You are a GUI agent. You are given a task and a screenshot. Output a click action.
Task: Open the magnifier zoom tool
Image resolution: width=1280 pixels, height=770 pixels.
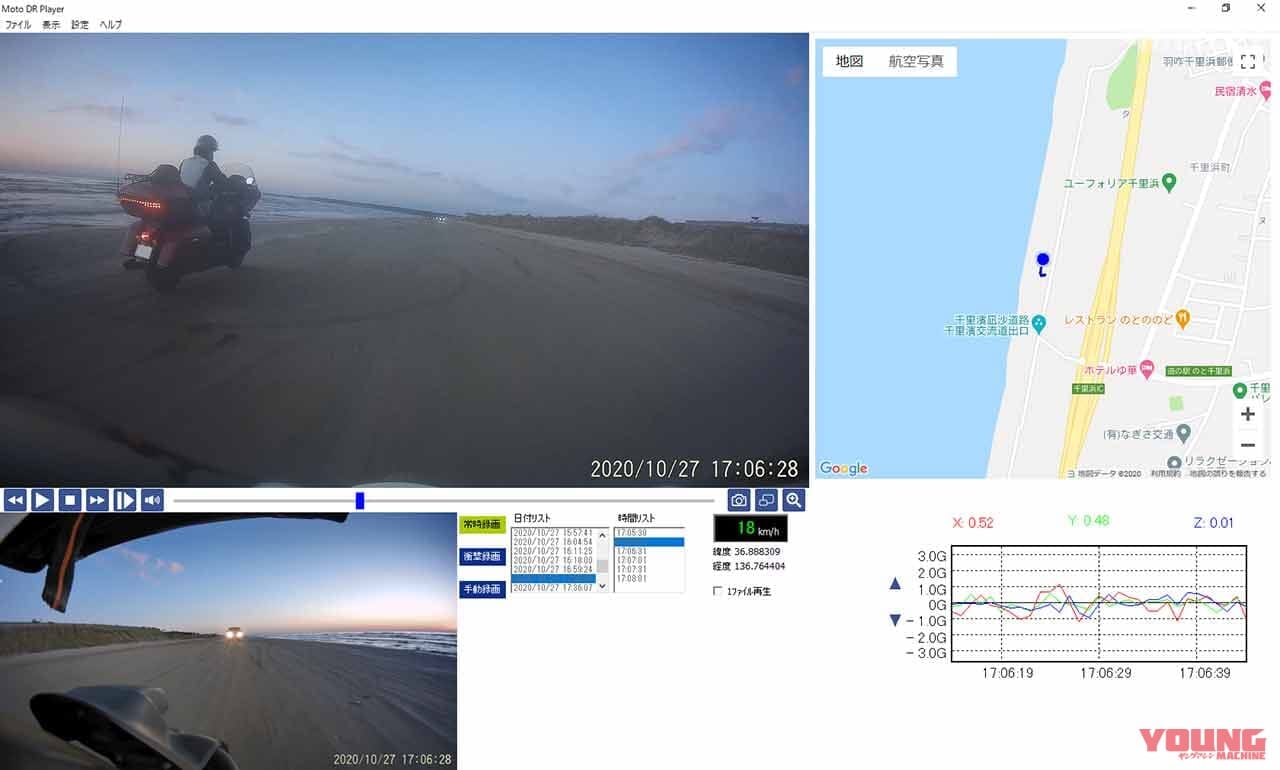(x=794, y=500)
